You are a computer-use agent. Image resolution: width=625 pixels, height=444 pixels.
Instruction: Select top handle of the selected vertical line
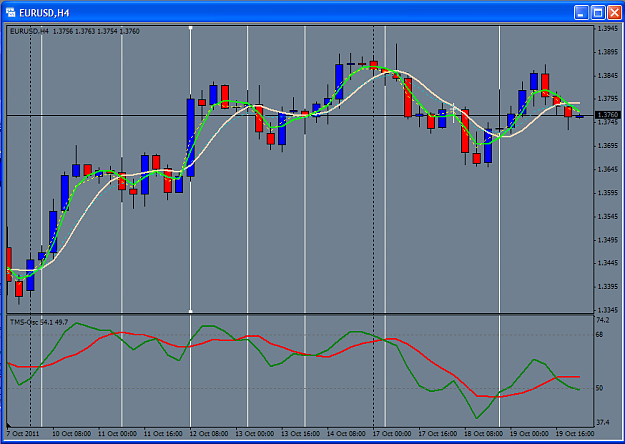click(x=191, y=28)
